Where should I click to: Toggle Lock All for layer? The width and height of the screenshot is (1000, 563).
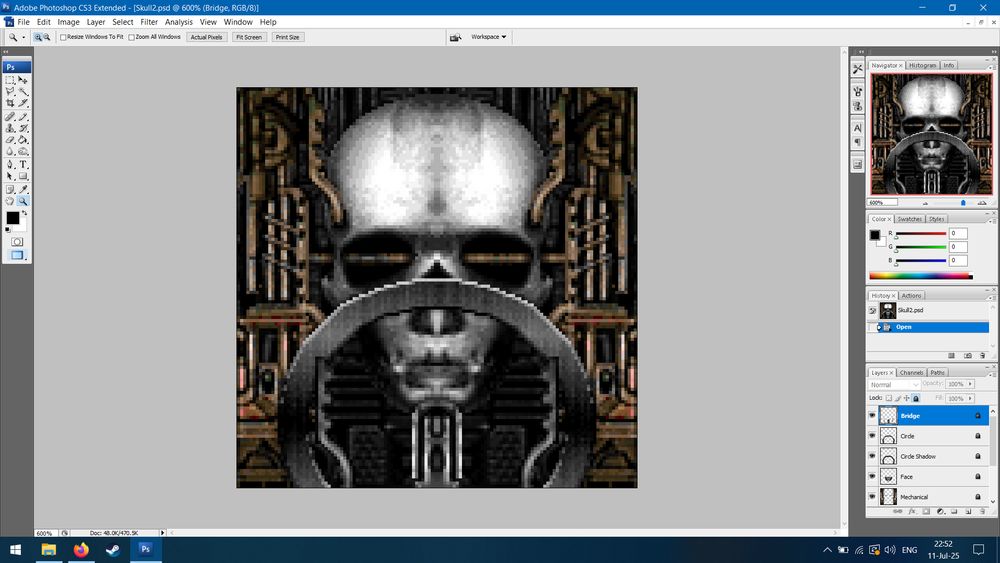[x=916, y=398]
